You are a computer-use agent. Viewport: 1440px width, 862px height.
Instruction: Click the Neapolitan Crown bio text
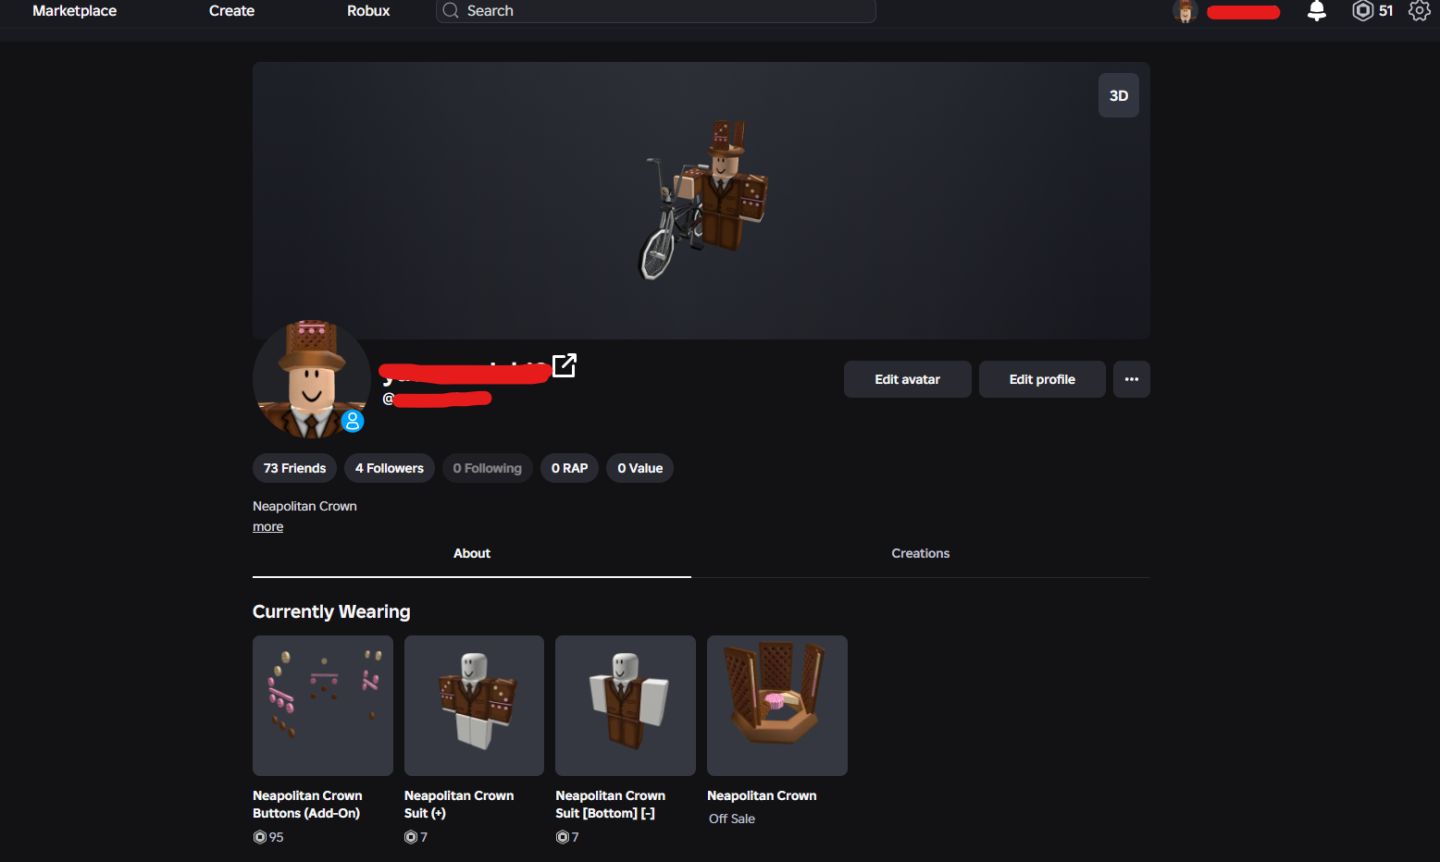305,506
